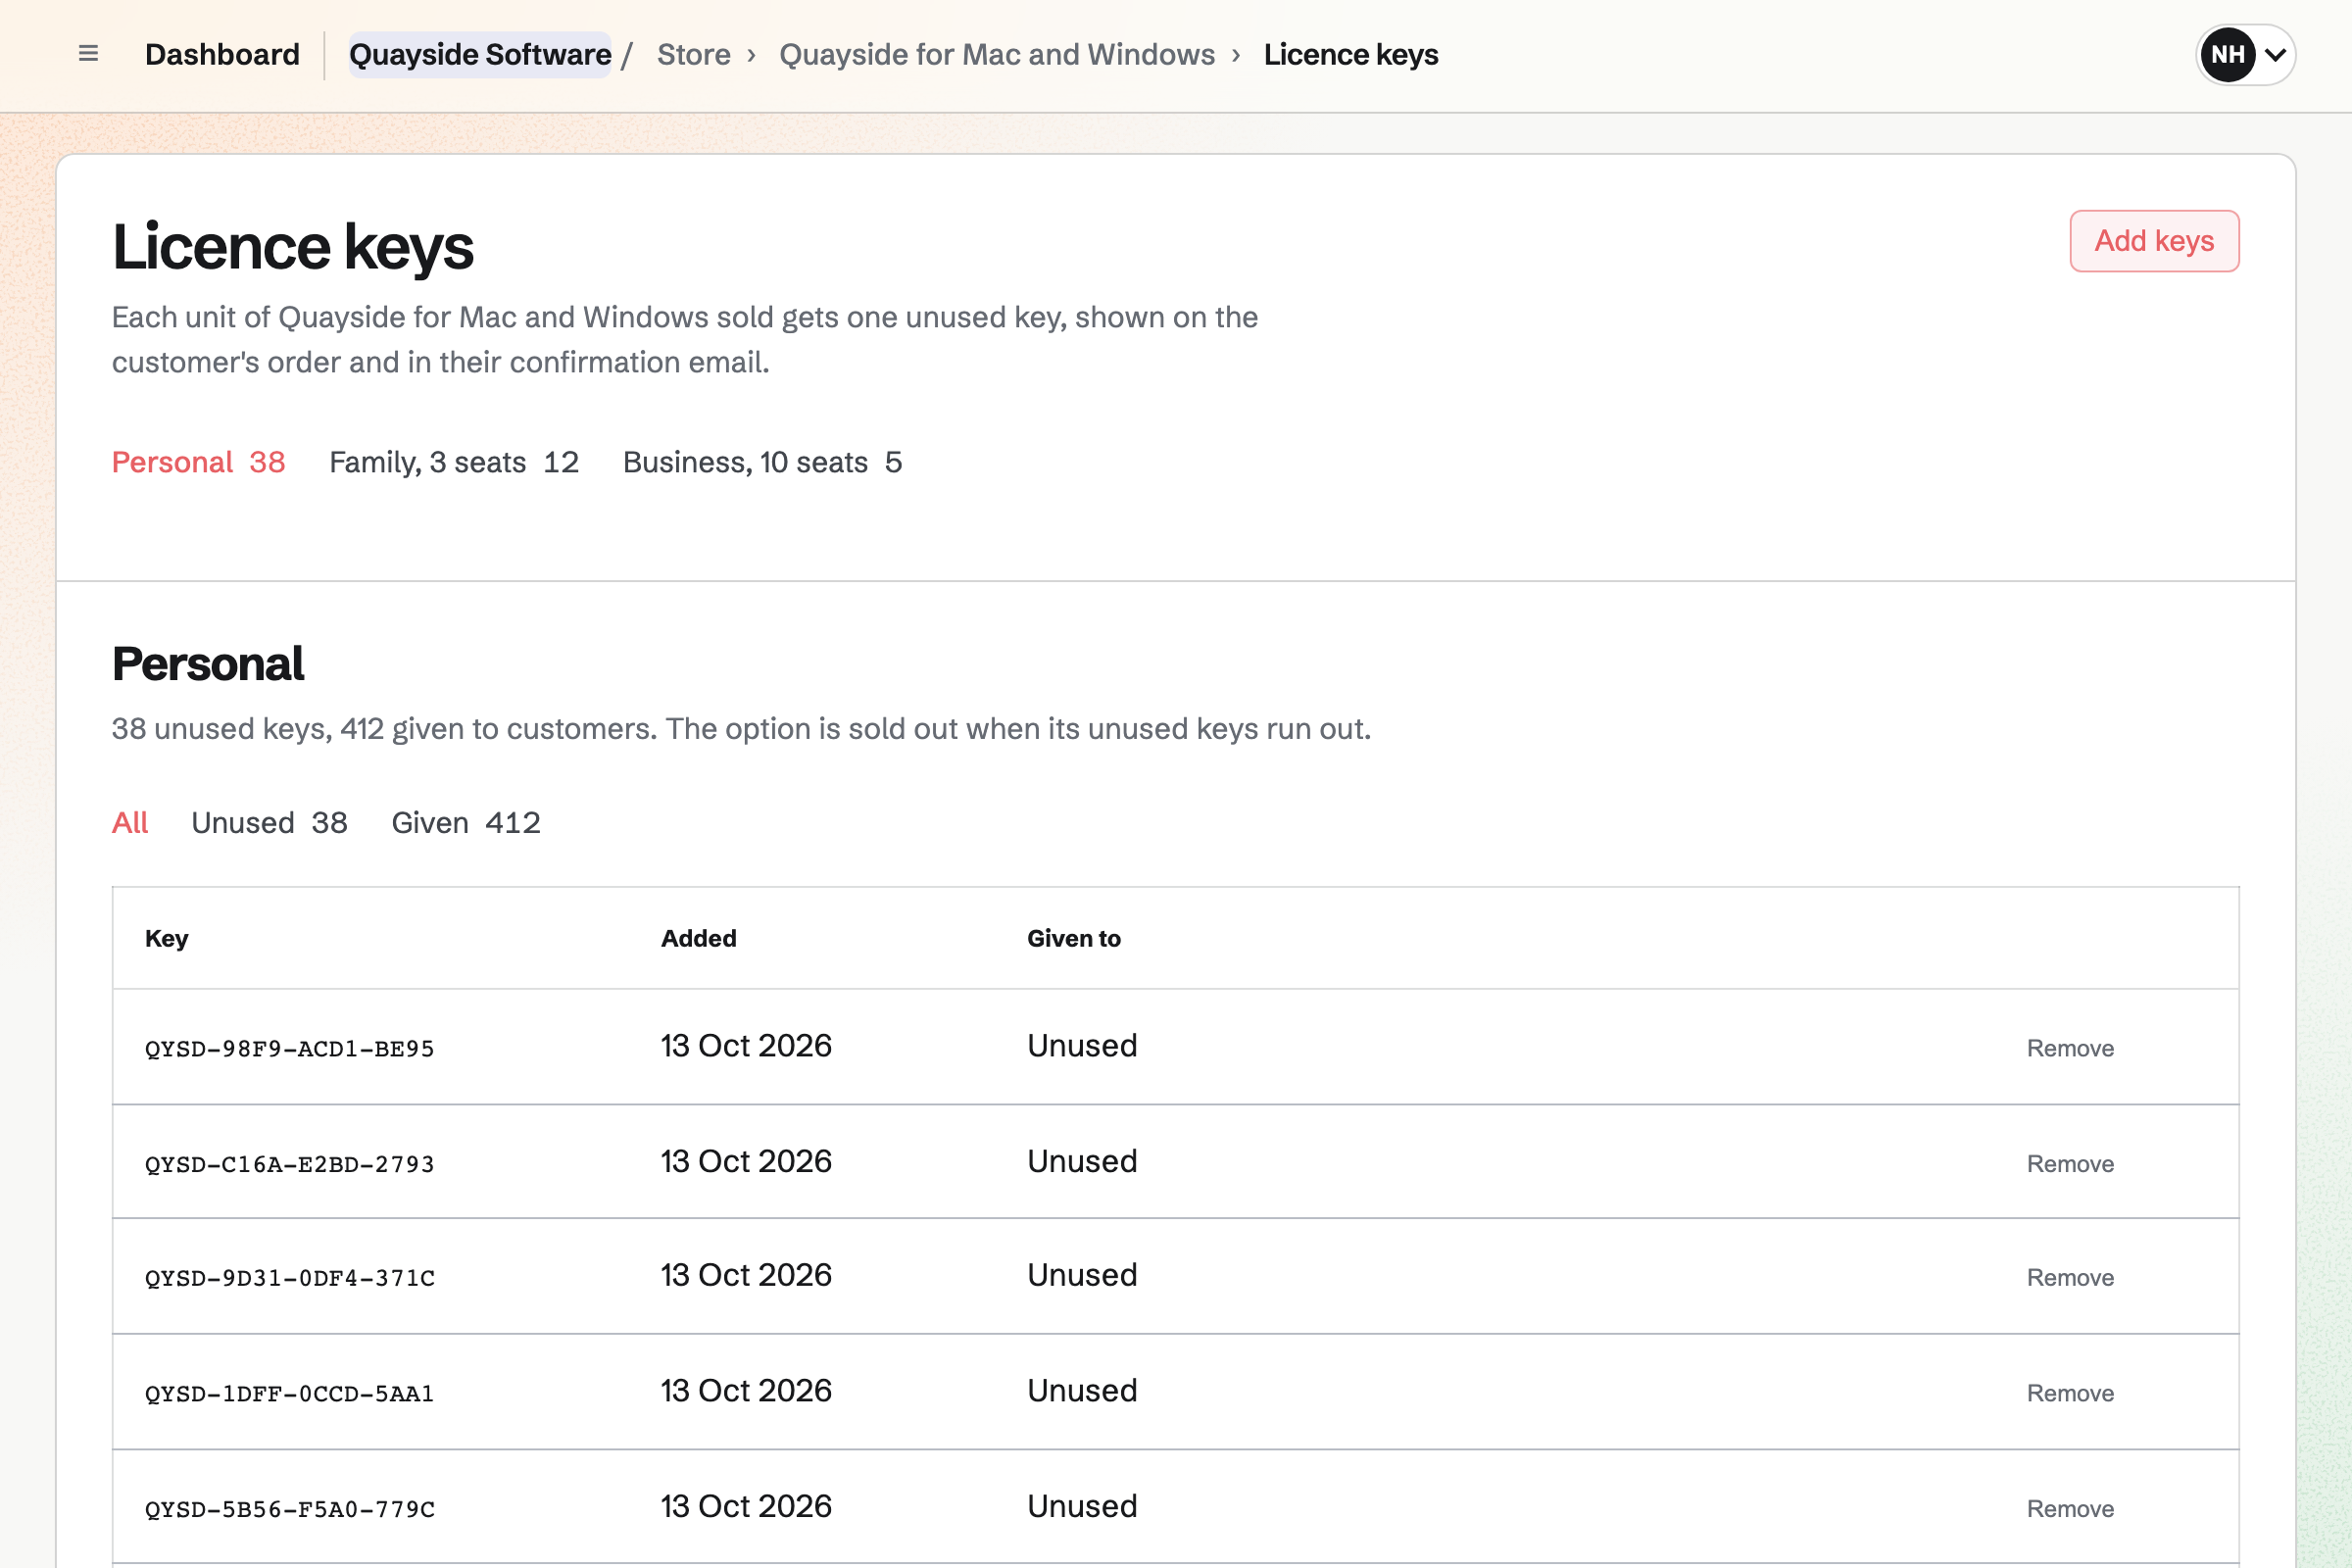Go to Dashboard in the top bar

[x=222, y=54]
